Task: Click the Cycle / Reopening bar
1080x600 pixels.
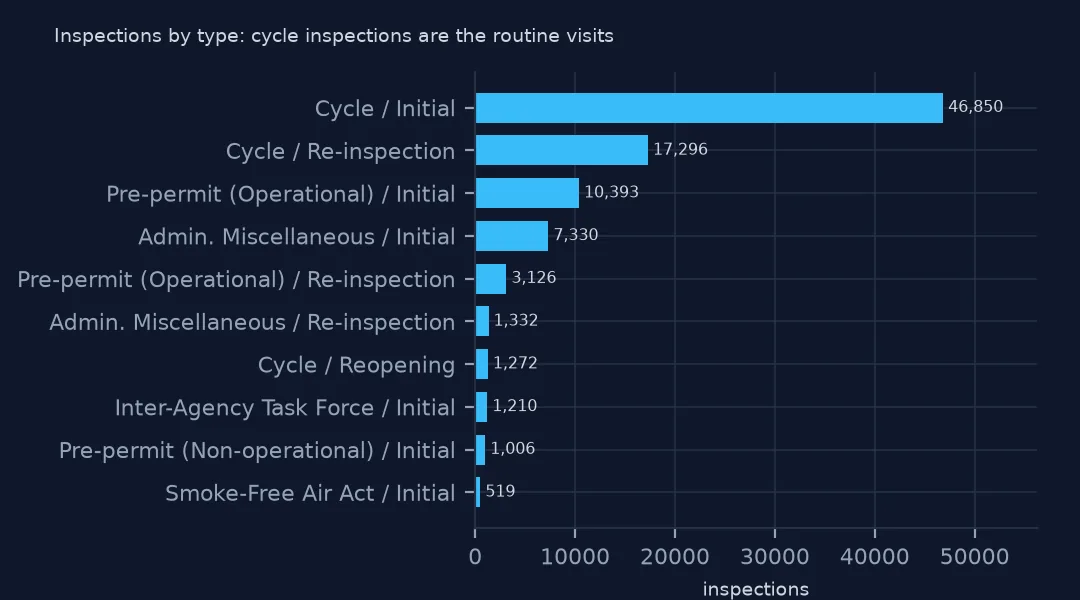Action: point(481,364)
